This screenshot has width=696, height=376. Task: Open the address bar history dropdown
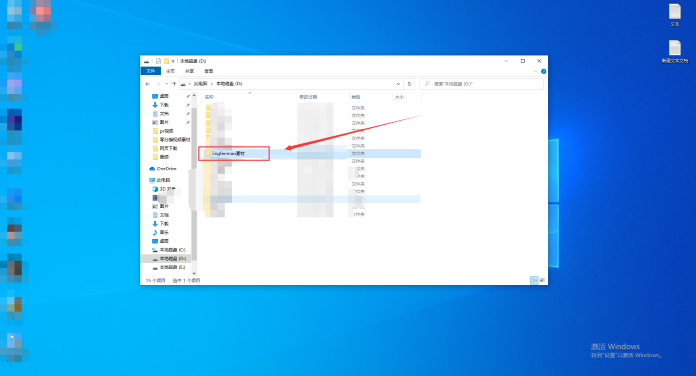(x=398, y=84)
